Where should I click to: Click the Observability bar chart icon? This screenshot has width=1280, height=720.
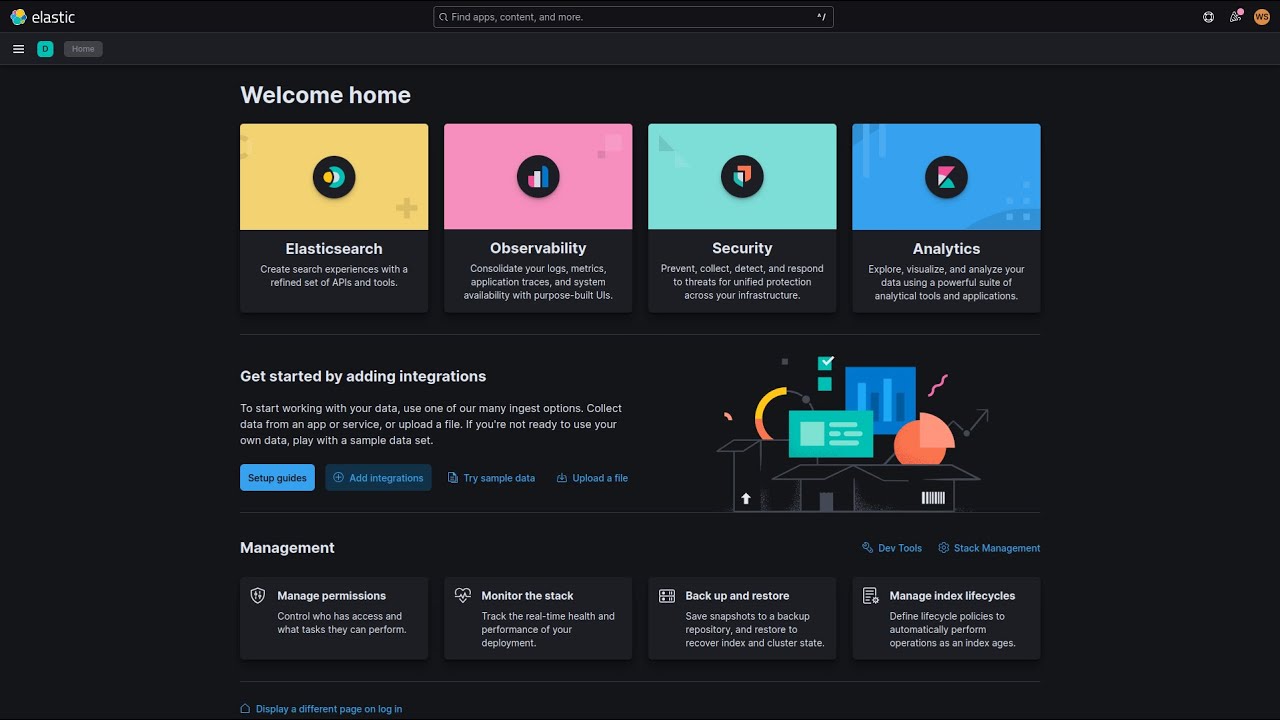coord(538,177)
